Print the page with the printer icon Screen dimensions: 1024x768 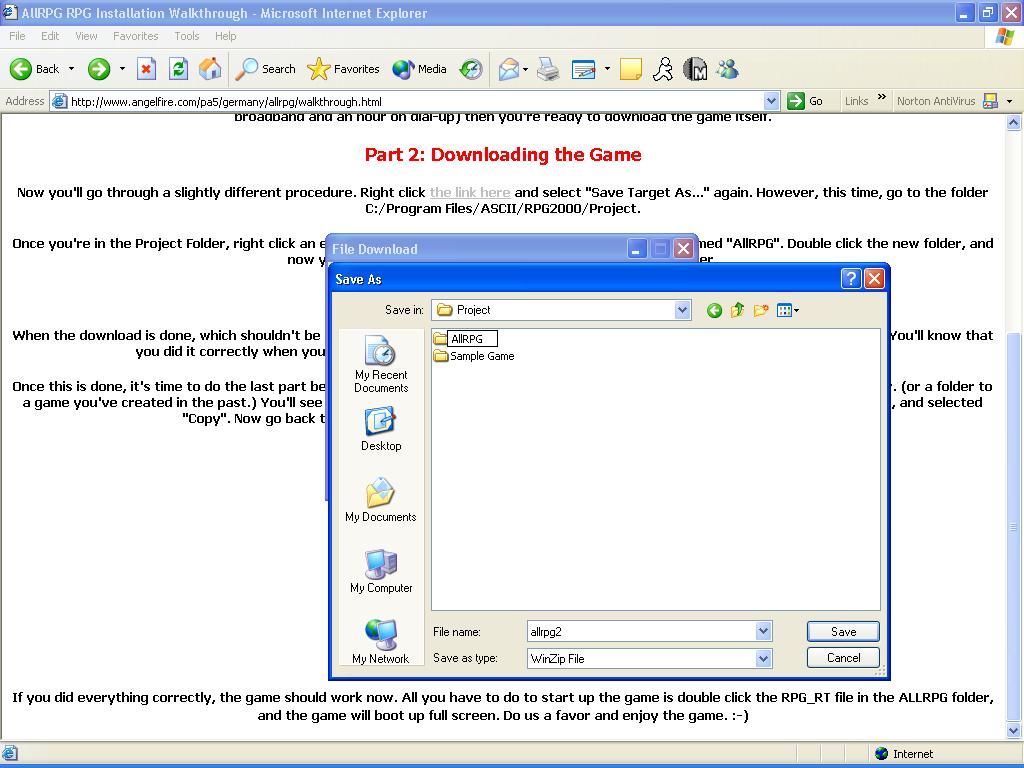(548, 69)
